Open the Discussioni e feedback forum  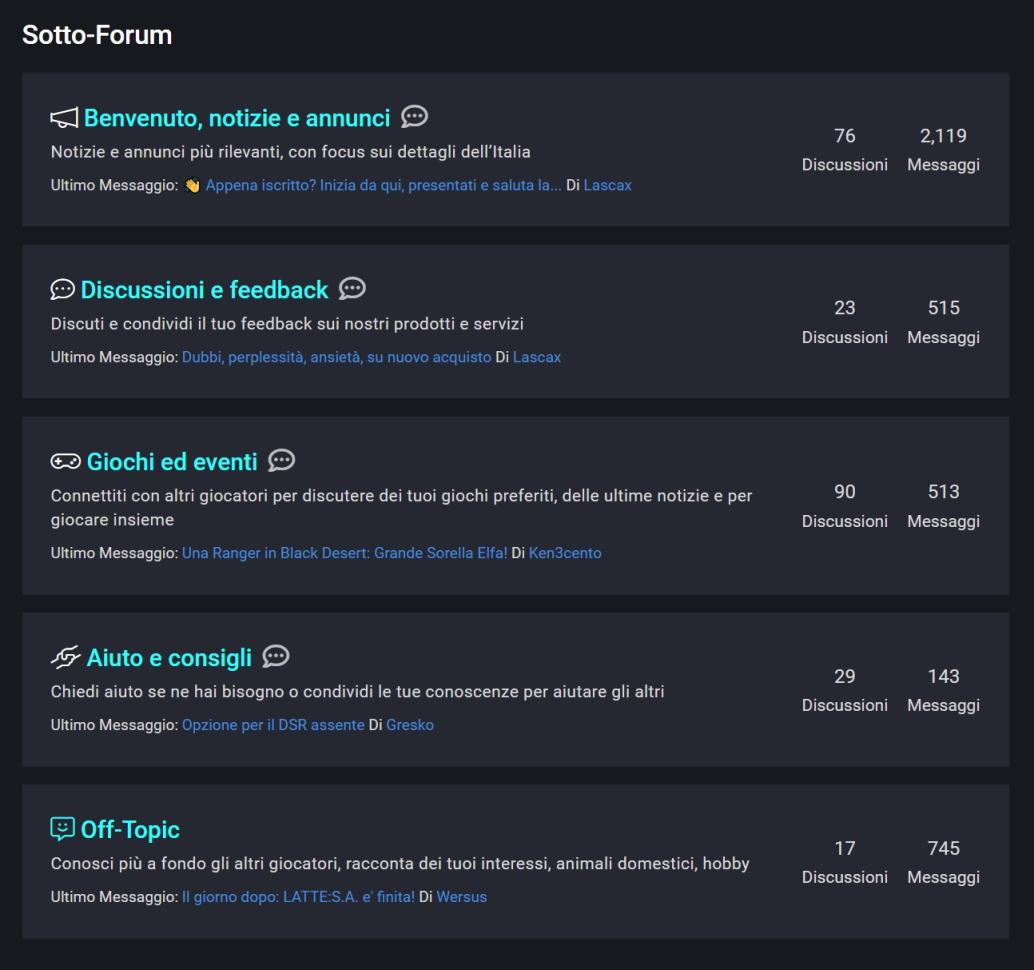[203, 290]
